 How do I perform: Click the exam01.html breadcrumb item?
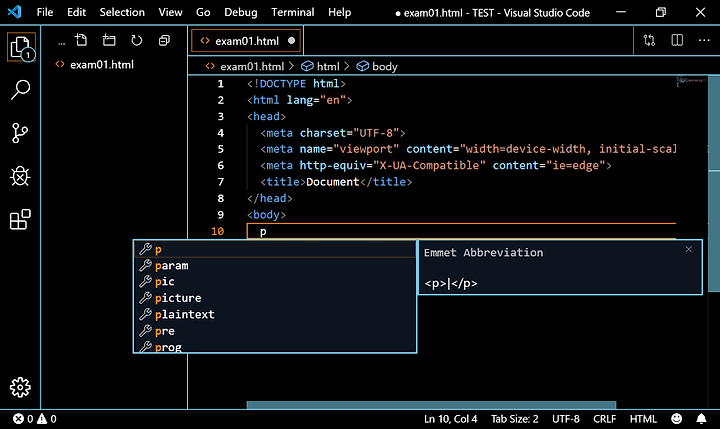point(252,67)
